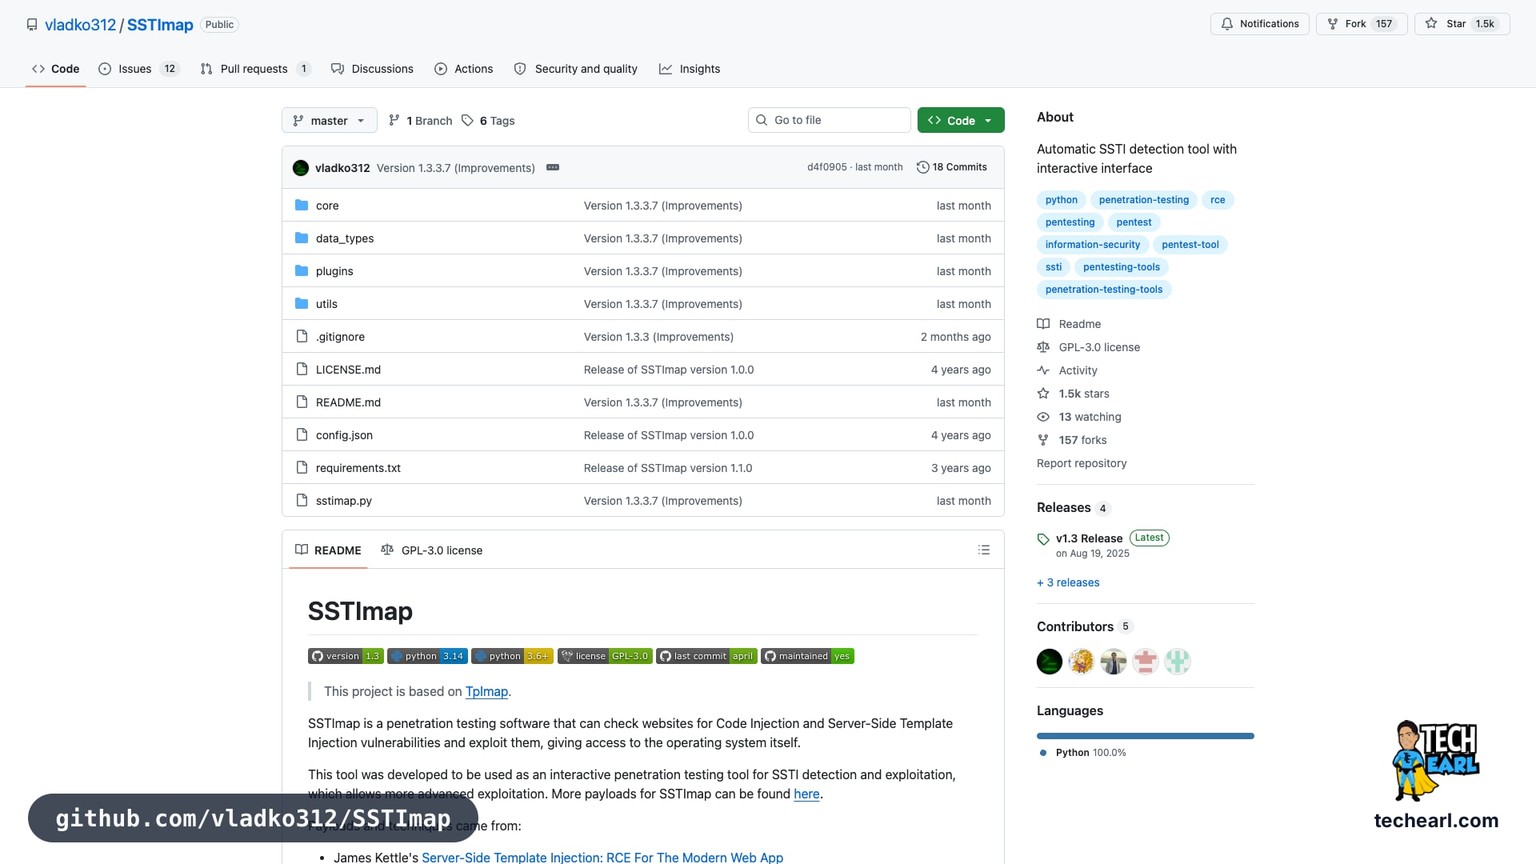Image resolution: width=1536 pixels, height=864 pixels.
Task: Open the config.json file
Action: click(x=344, y=435)
